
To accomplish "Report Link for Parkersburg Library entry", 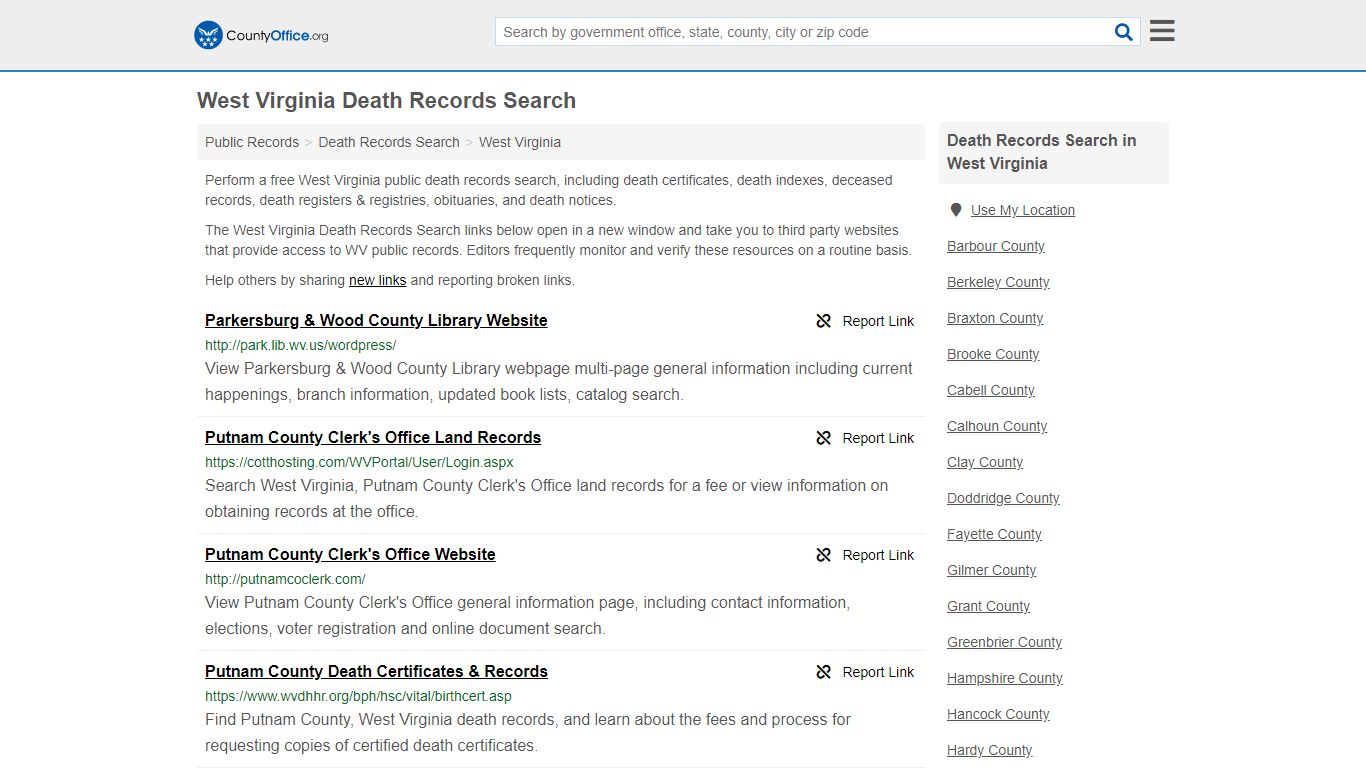I will (878, 321).
